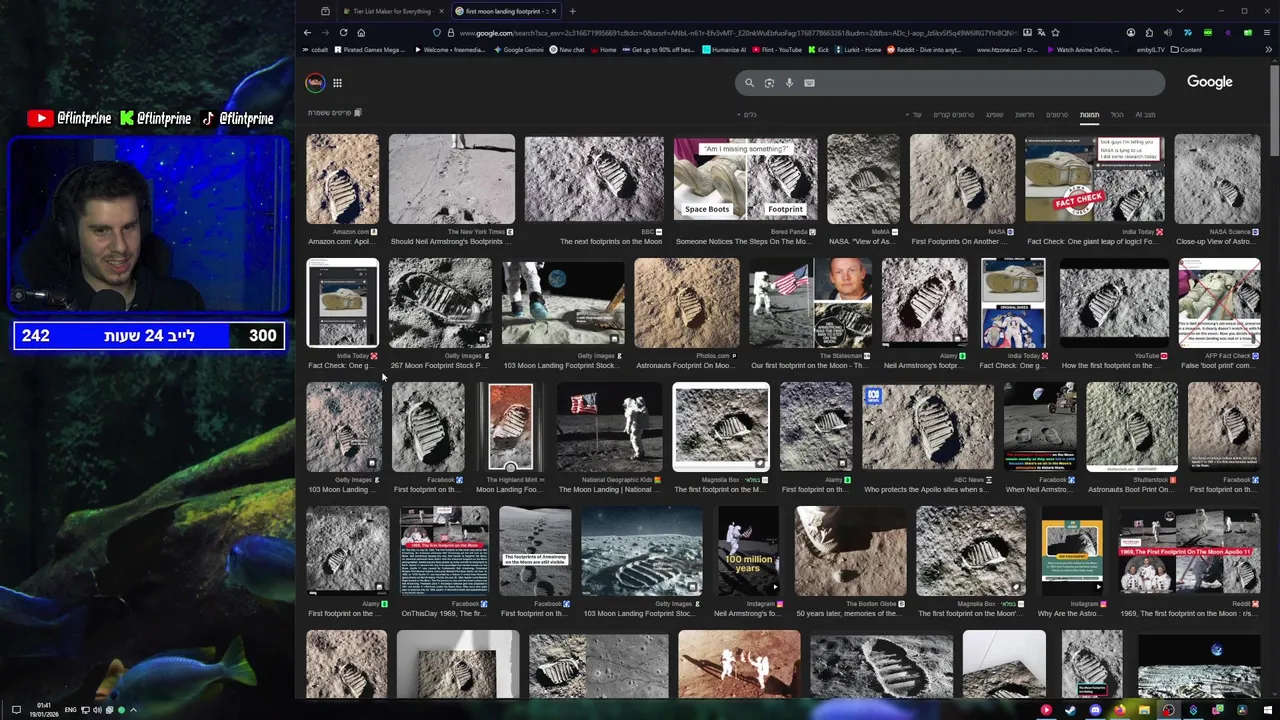Open the Videos (סרטונים) search tab
1280x720 pixels.
point(1057,115)
